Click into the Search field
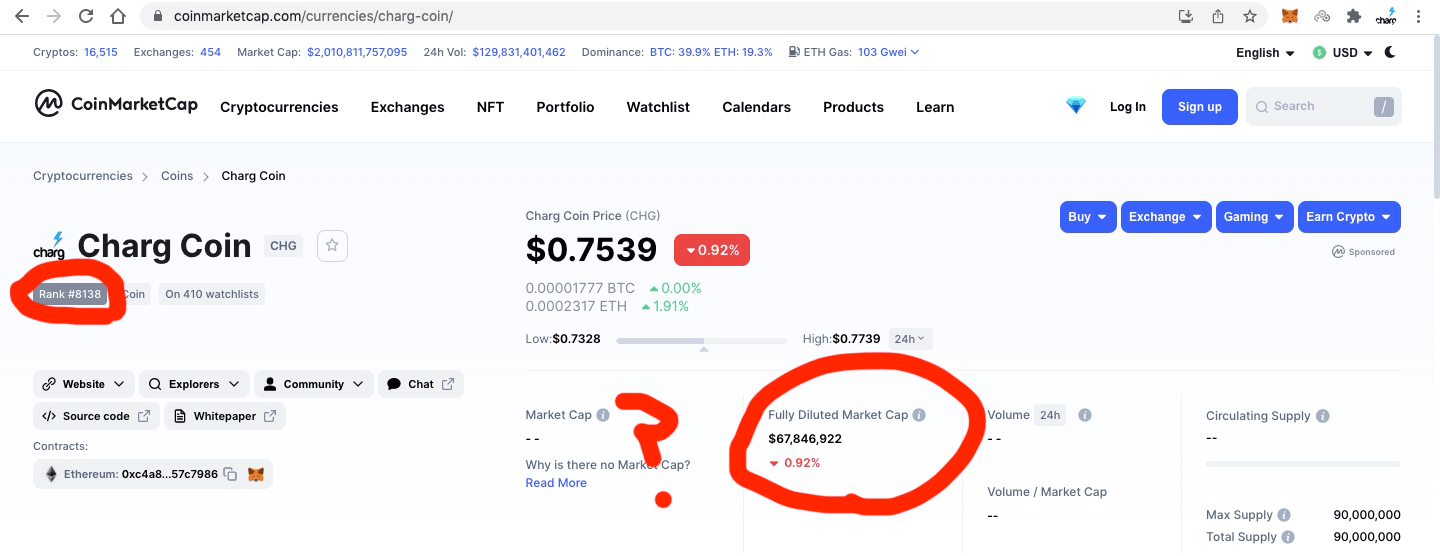This screenshot has width=1440, height=556. (x=1324, y=106)
